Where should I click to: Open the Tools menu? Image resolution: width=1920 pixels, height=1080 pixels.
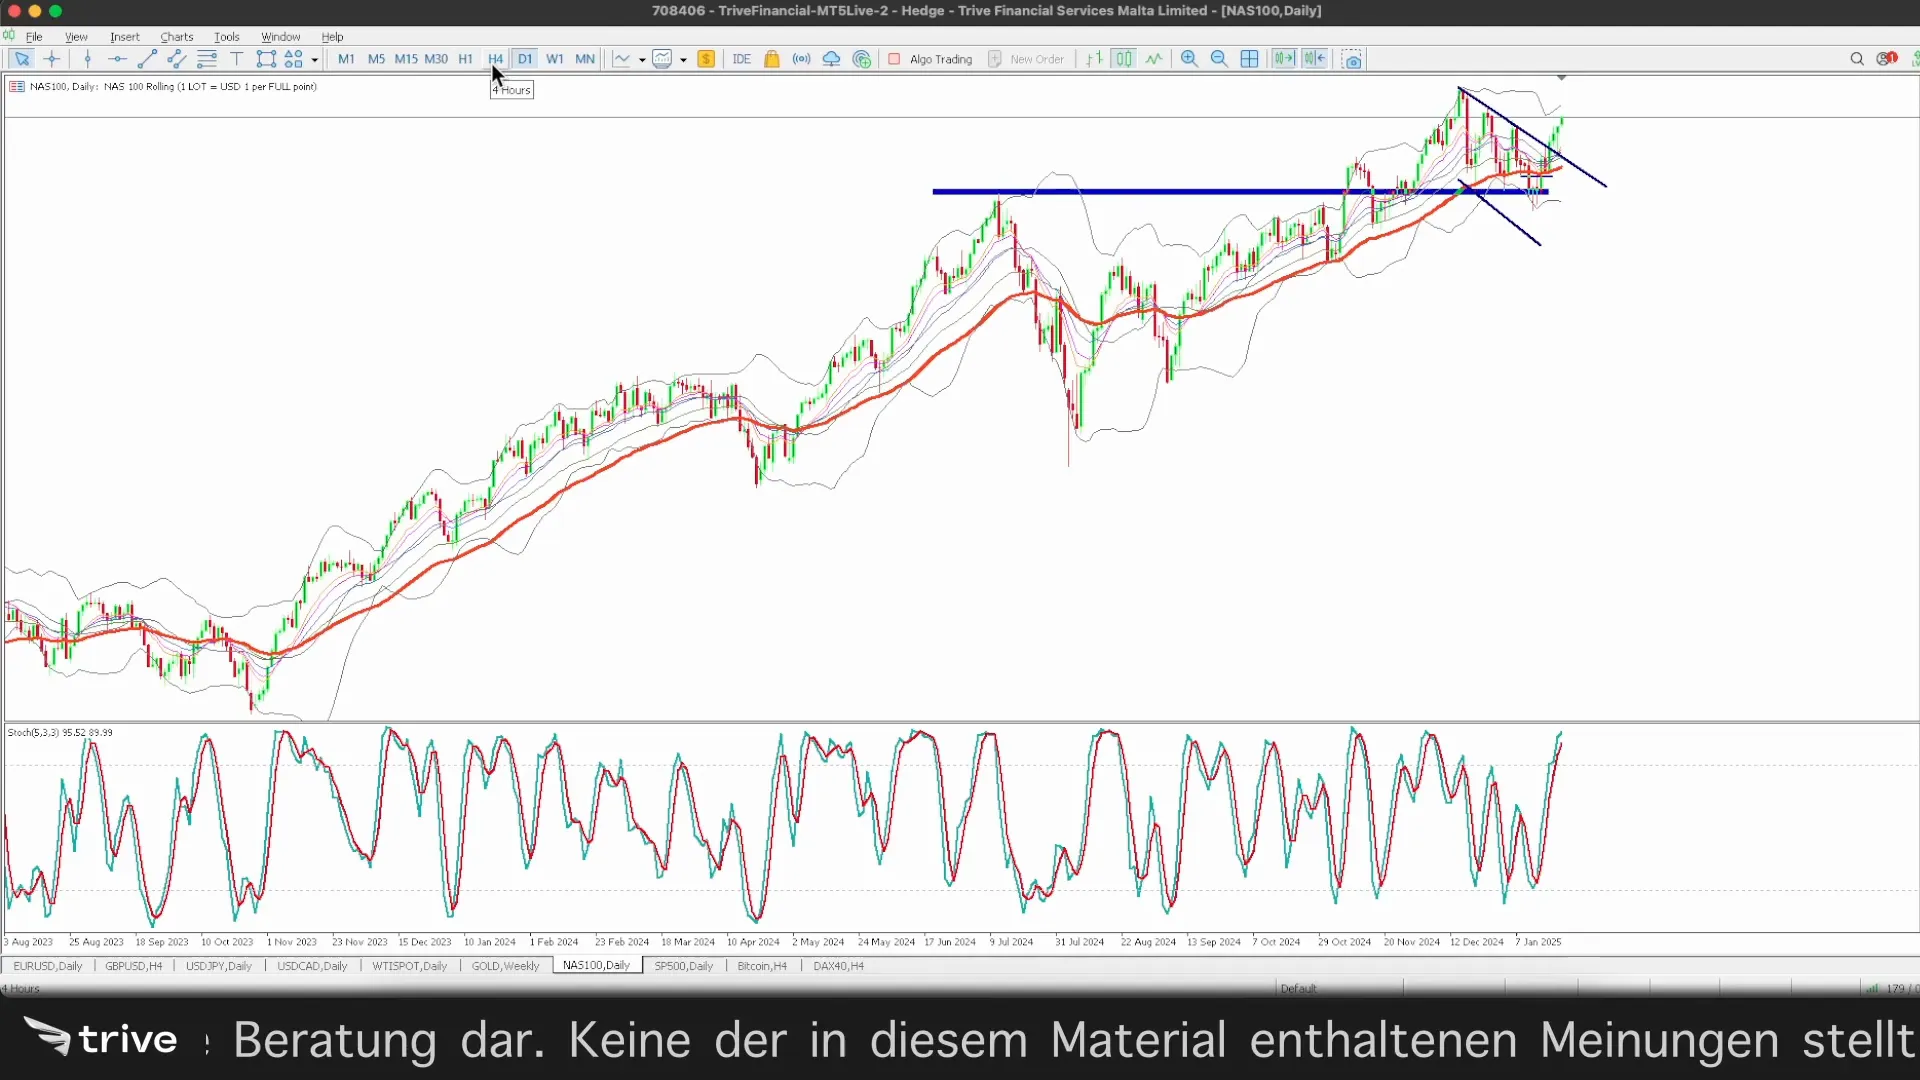pyautogui.click(x=227, y=37)
